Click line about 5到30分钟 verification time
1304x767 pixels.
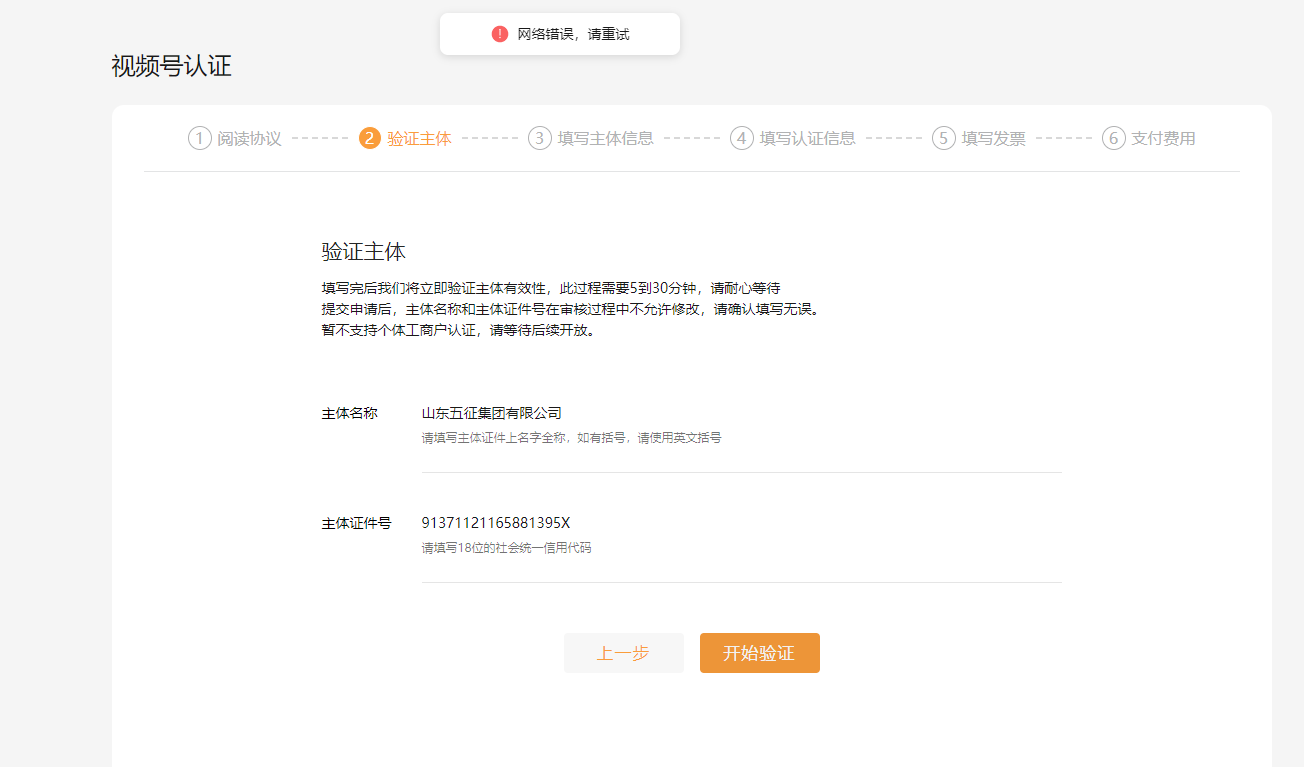551,288
